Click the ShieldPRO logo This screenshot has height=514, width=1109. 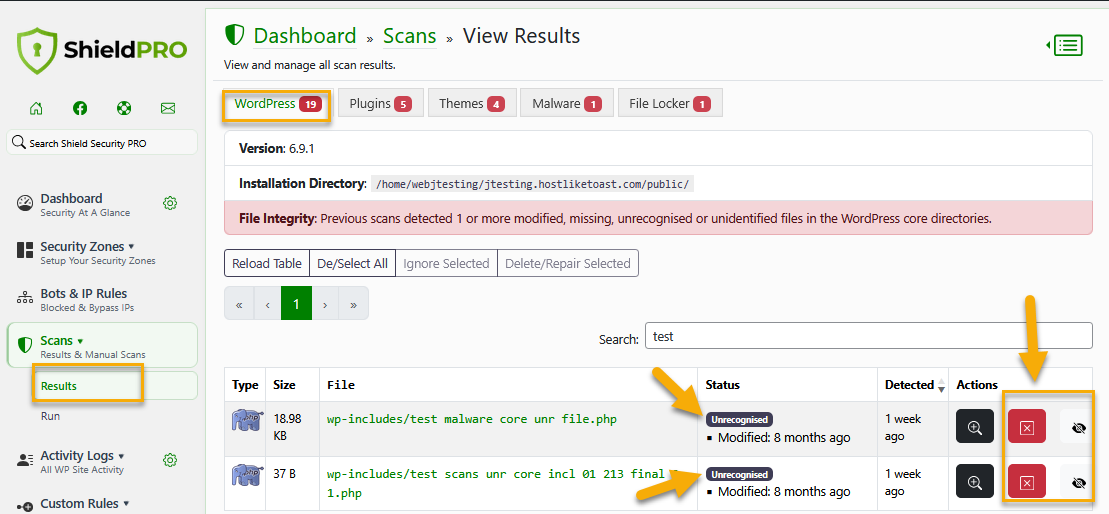click(103, 50)
